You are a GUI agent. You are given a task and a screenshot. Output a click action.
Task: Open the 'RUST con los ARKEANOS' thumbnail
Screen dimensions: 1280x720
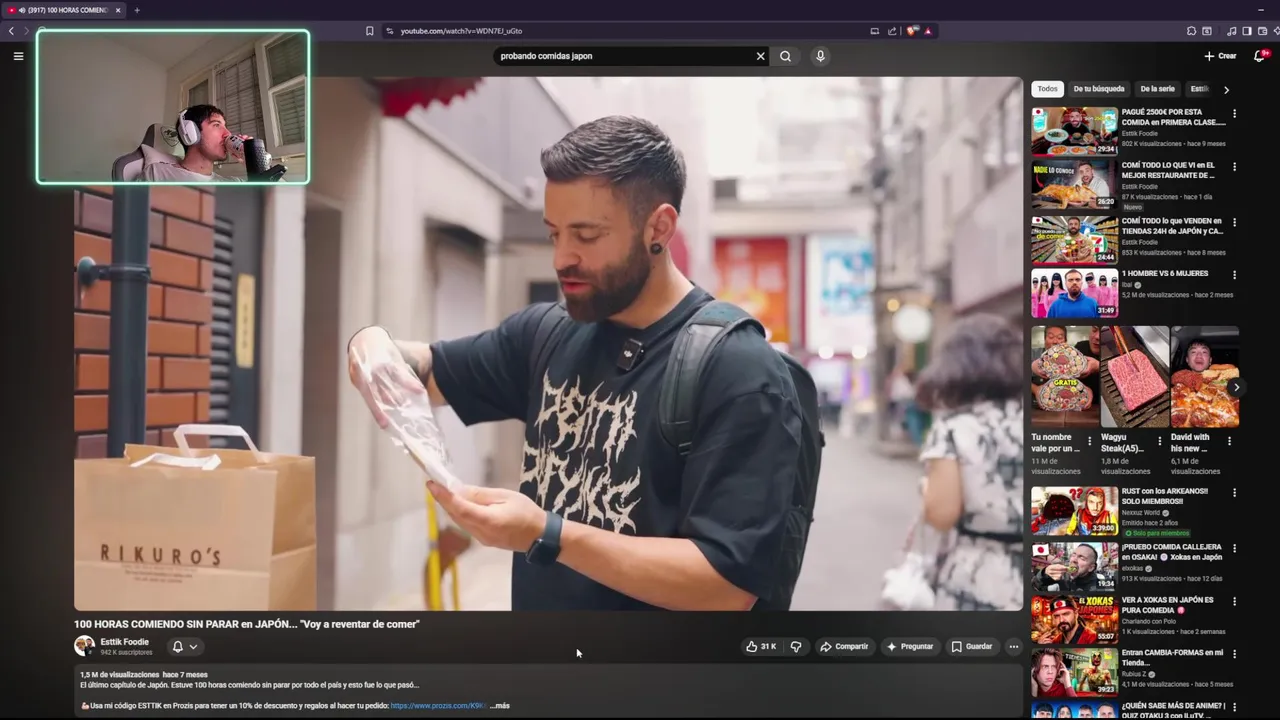pos(1074,511)
